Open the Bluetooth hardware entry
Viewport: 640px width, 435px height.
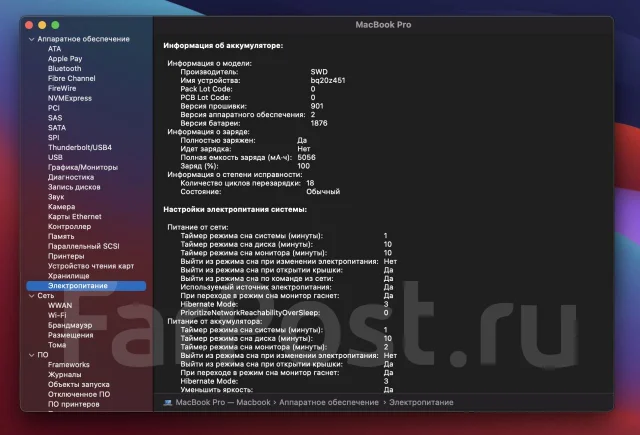[x=64, y=69]
